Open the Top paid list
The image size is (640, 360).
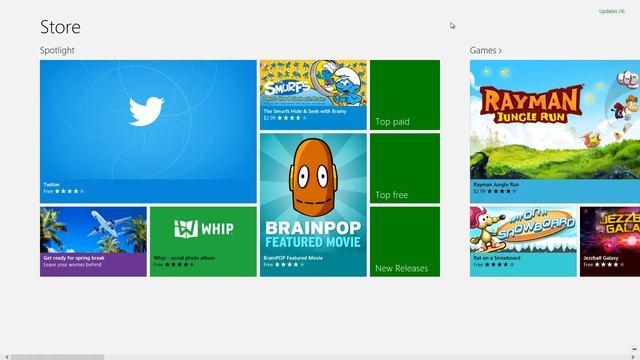405,95
